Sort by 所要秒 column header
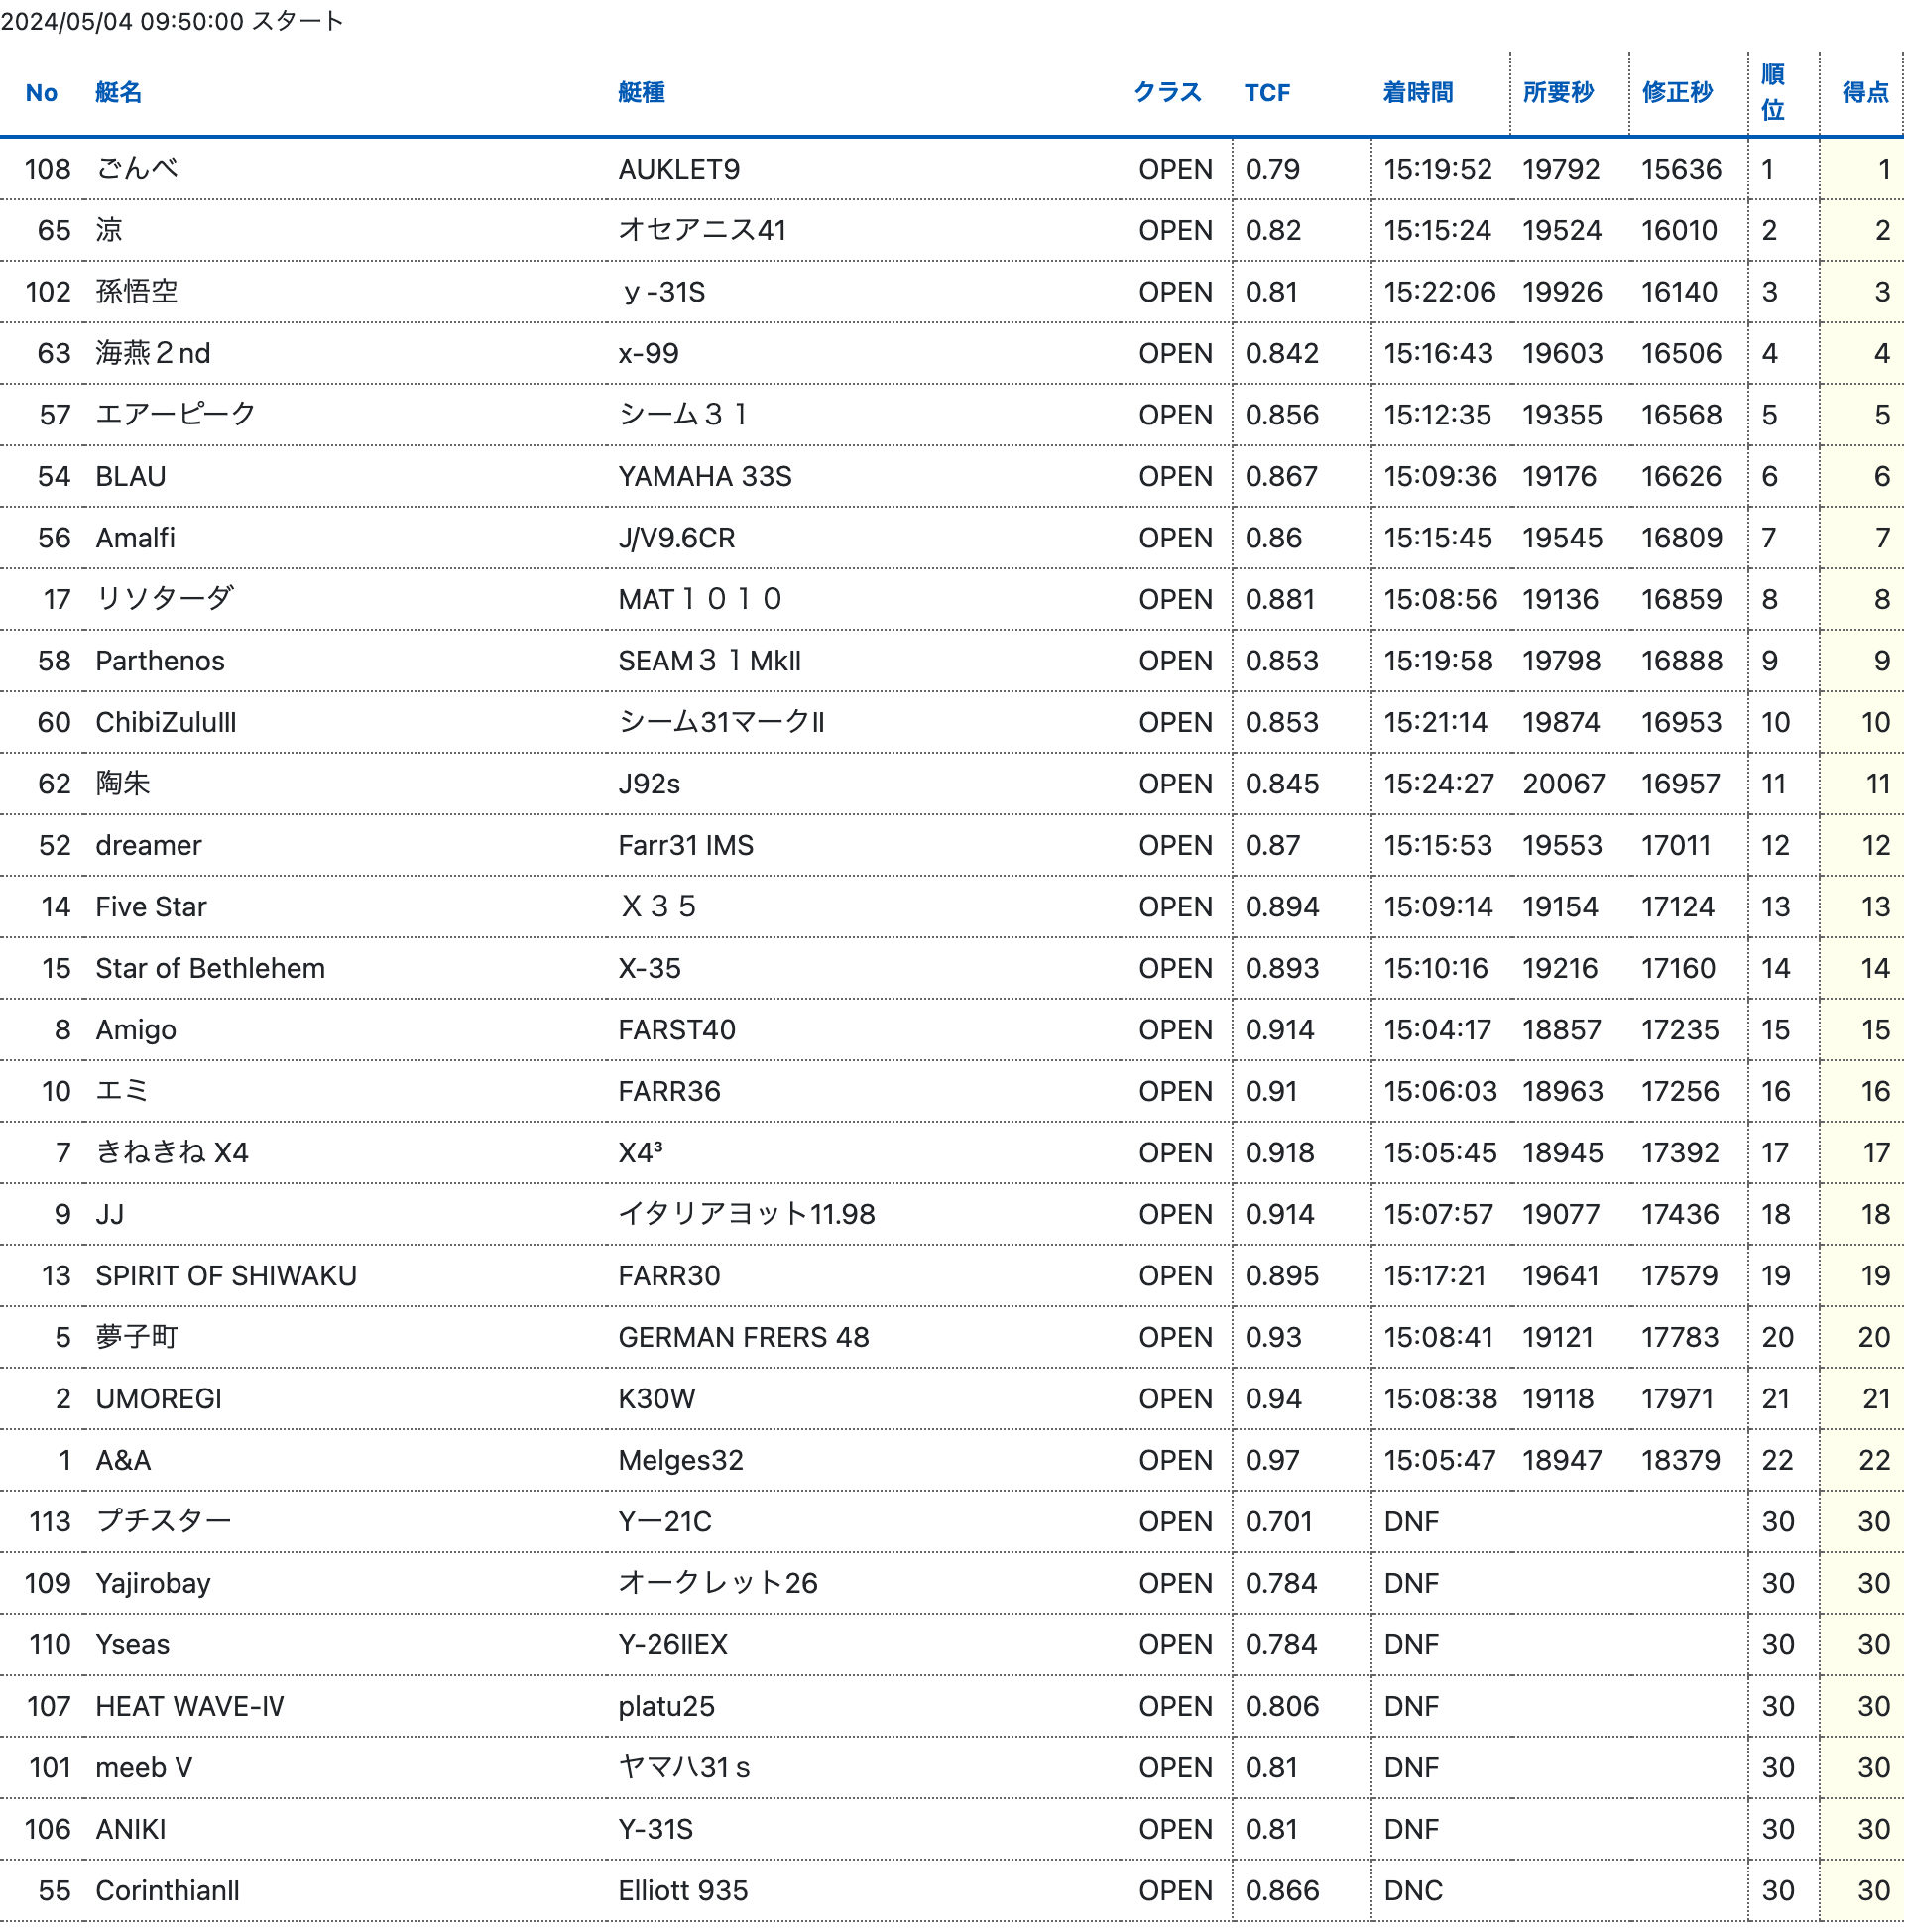 coord(1557,93)
